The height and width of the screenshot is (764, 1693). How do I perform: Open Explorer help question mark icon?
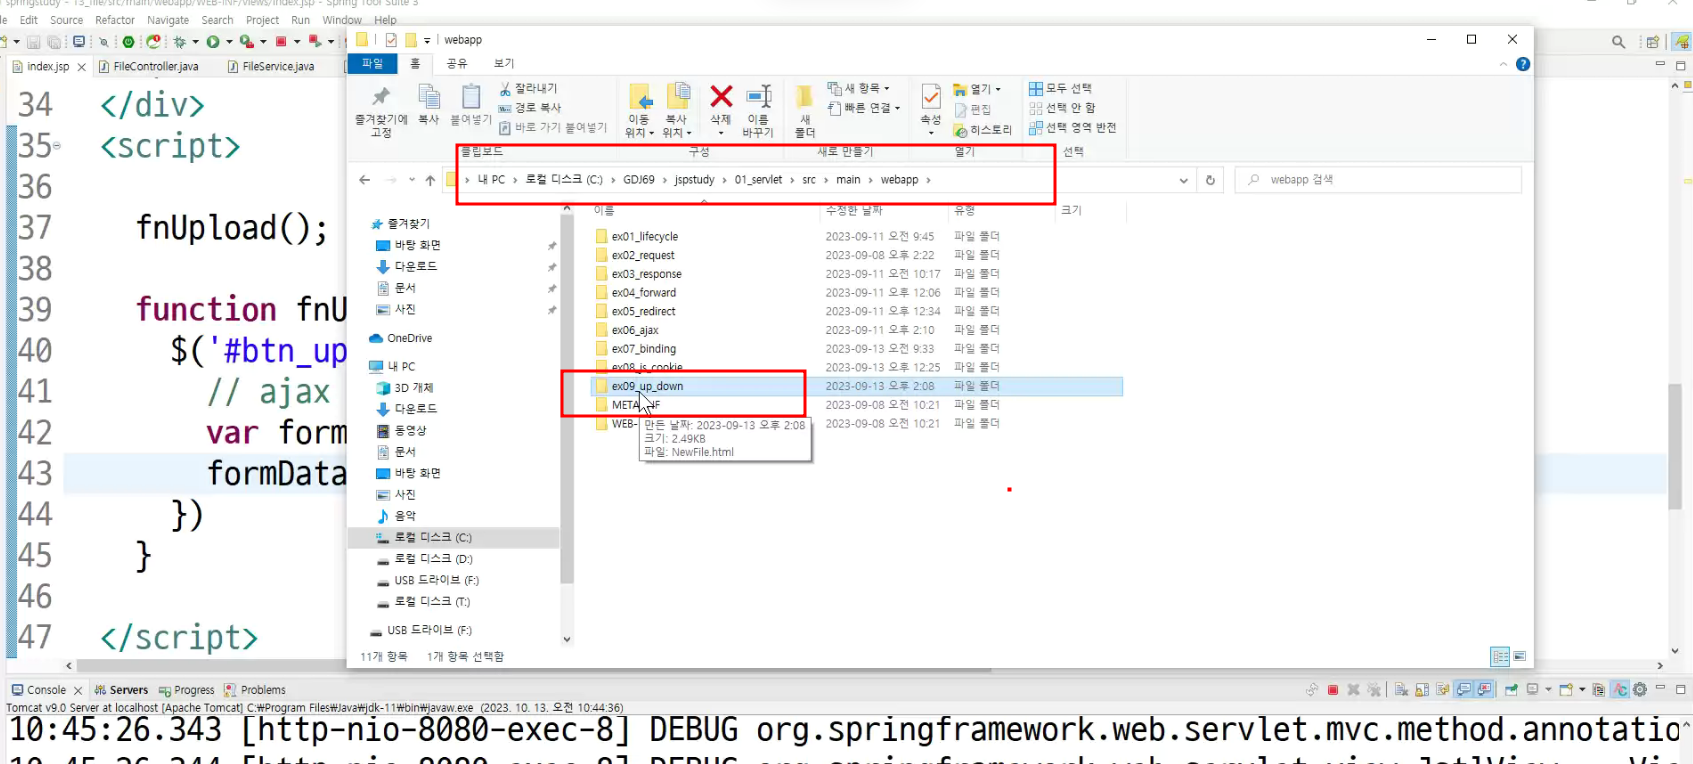(1523, 64)
